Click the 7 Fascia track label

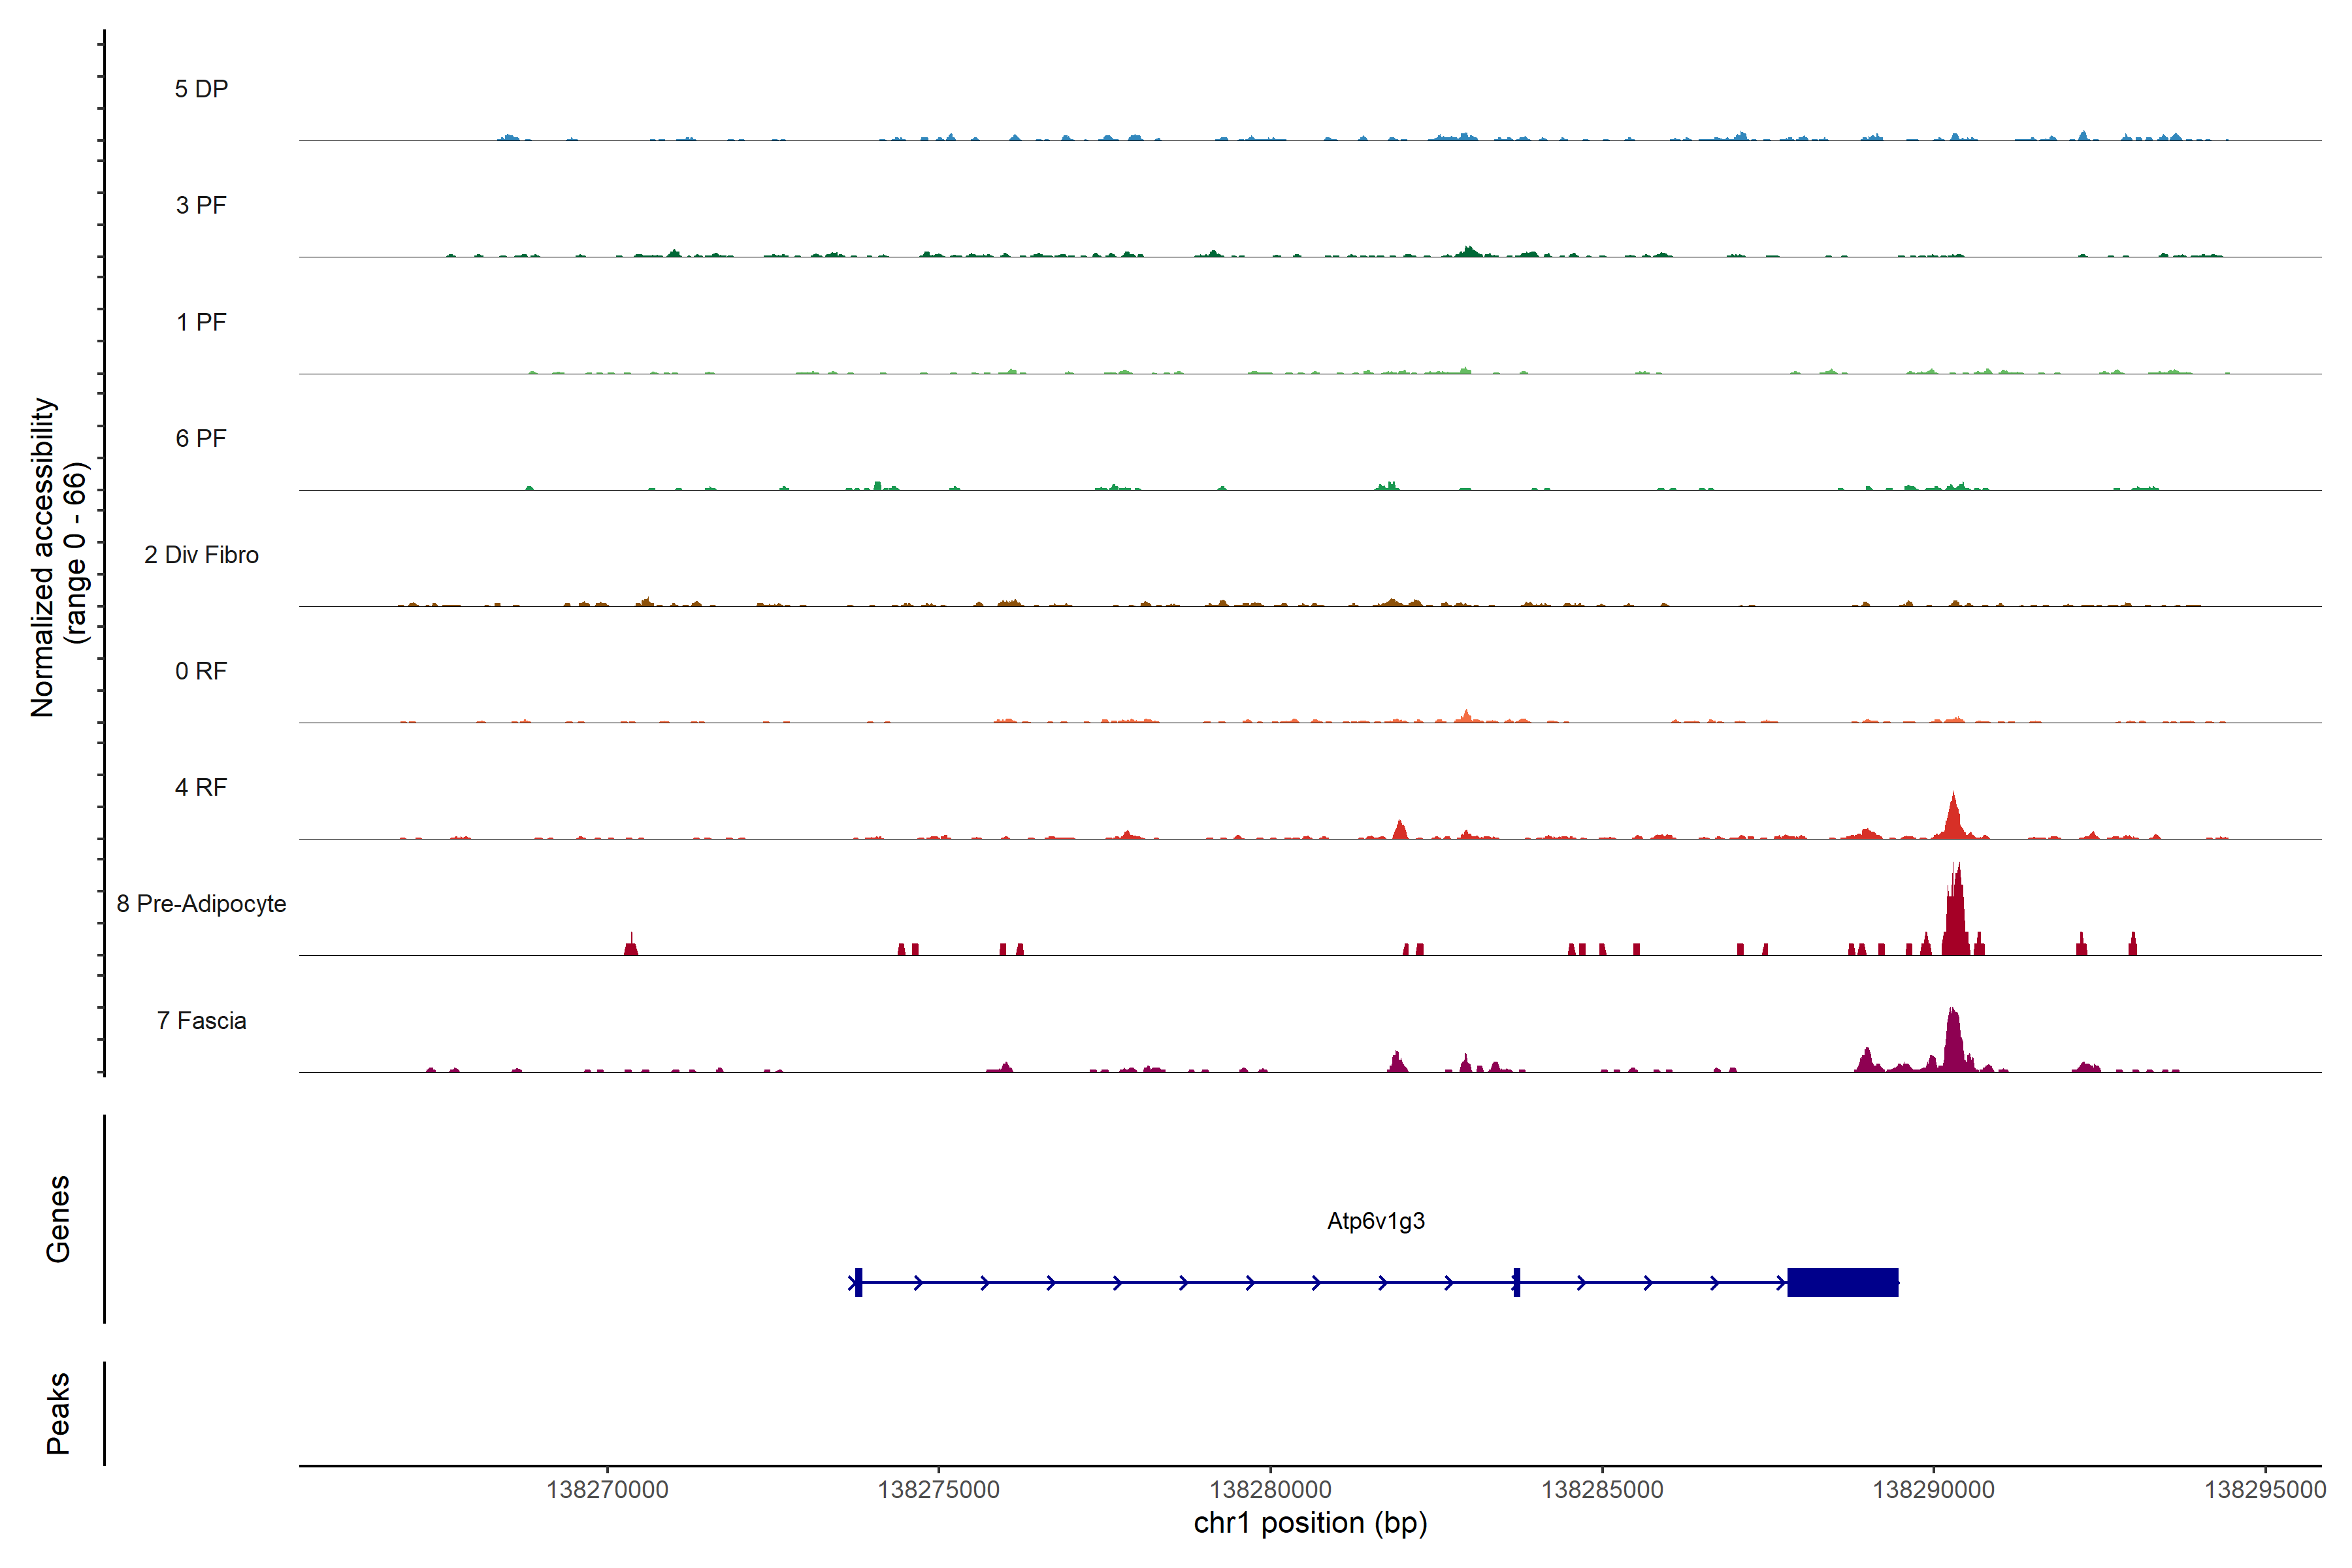(201, 1021)
